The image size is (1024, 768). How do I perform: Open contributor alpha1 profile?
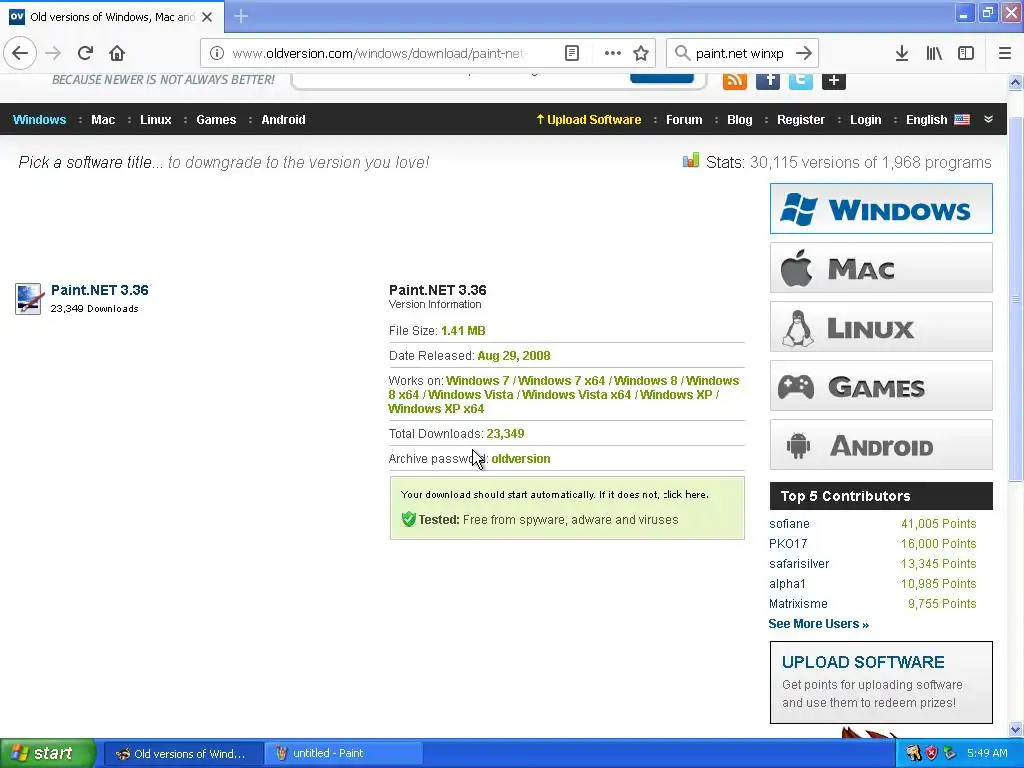[x=787, y=584]
